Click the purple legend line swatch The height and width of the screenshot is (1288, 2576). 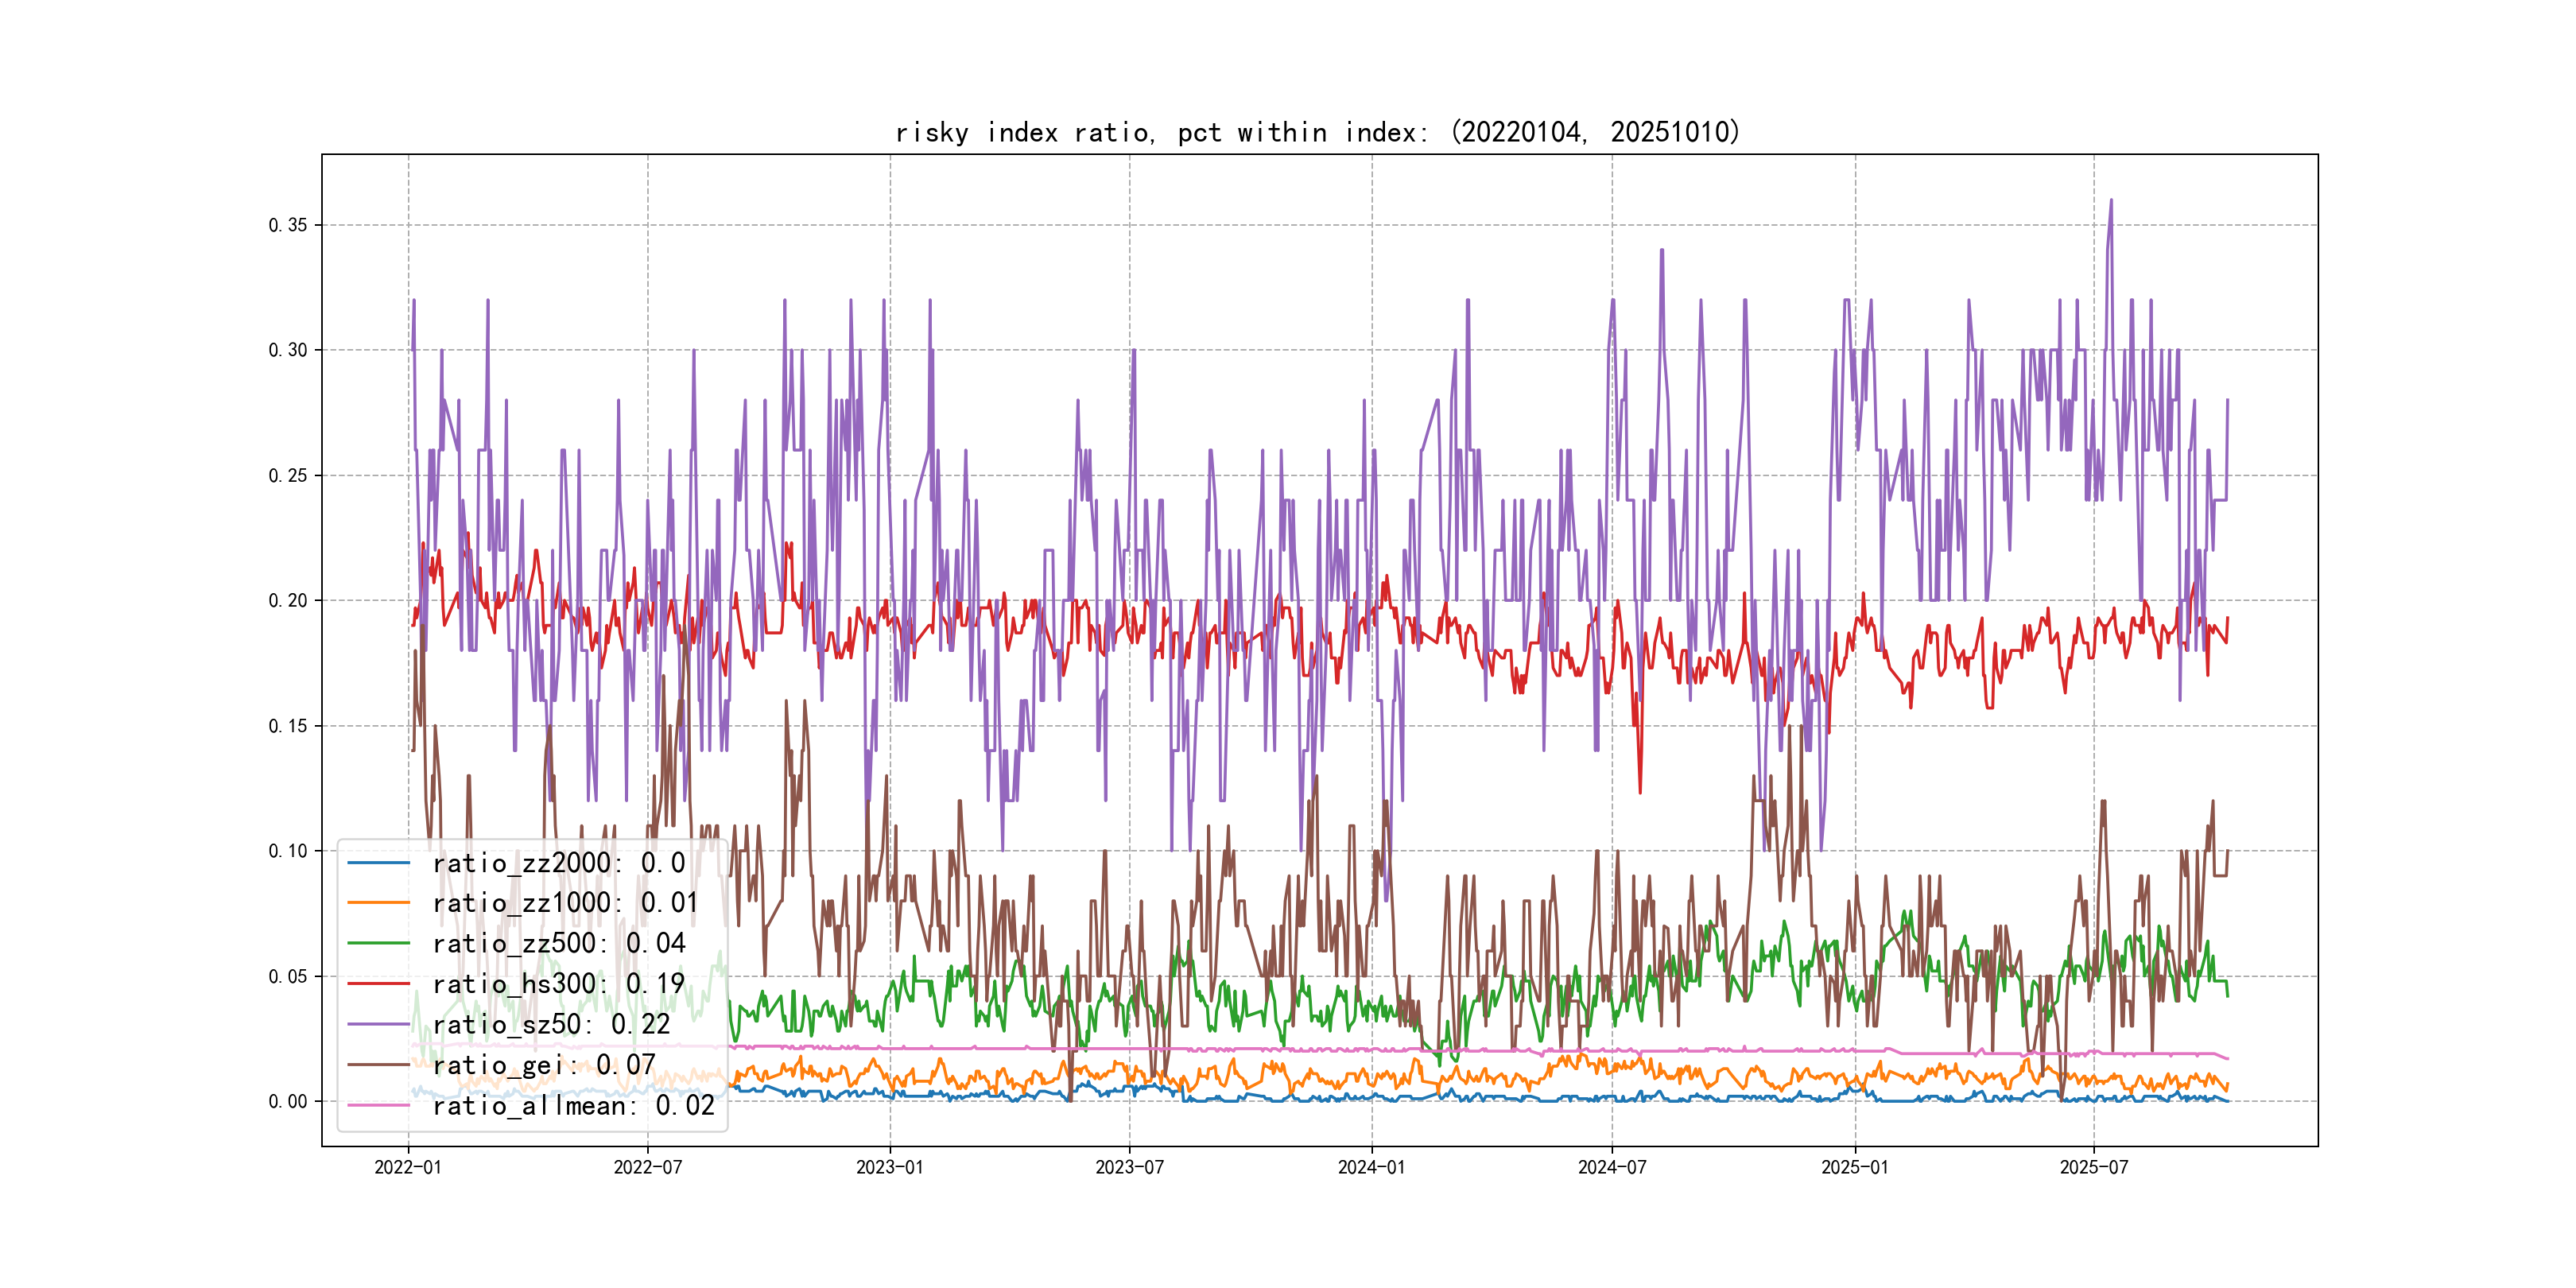pos(378,1024)
